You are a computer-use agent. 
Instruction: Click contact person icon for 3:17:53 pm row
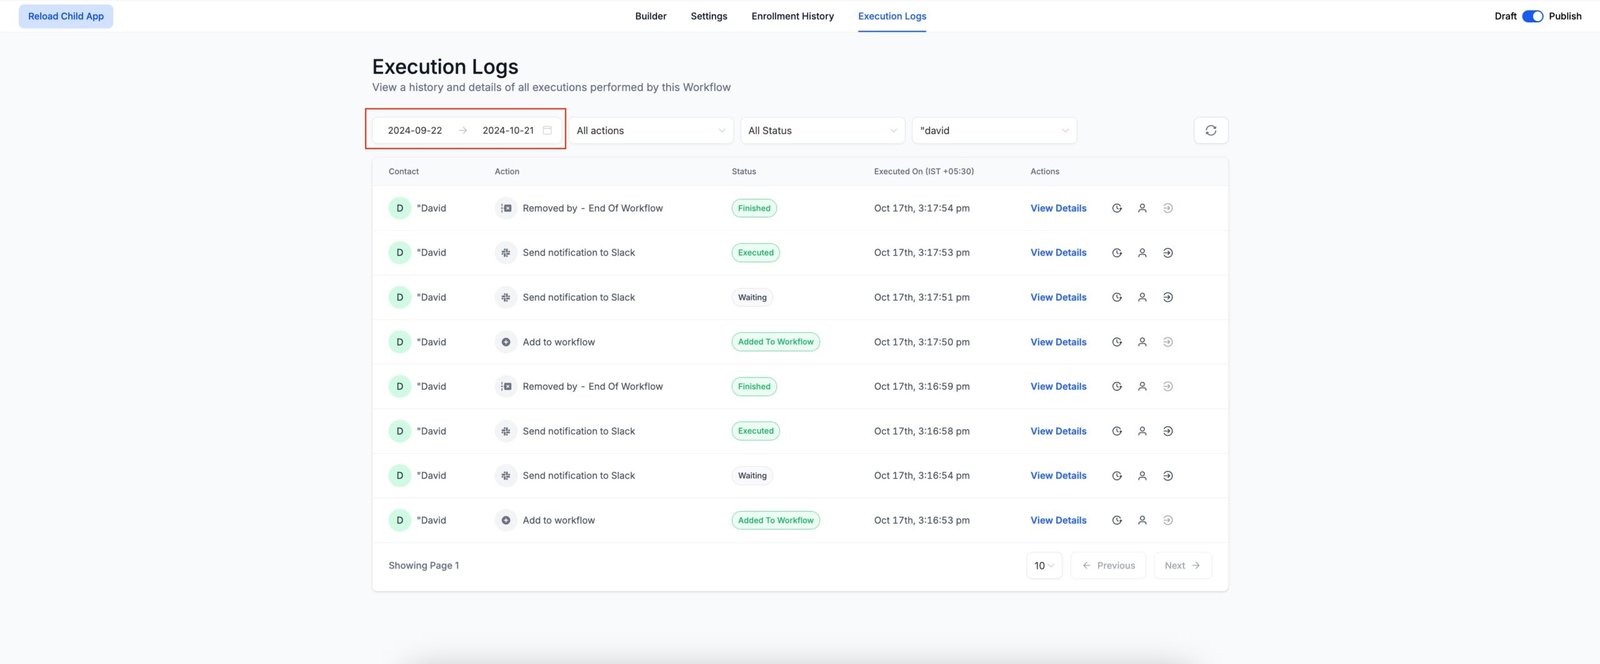tap(1142, 253)
